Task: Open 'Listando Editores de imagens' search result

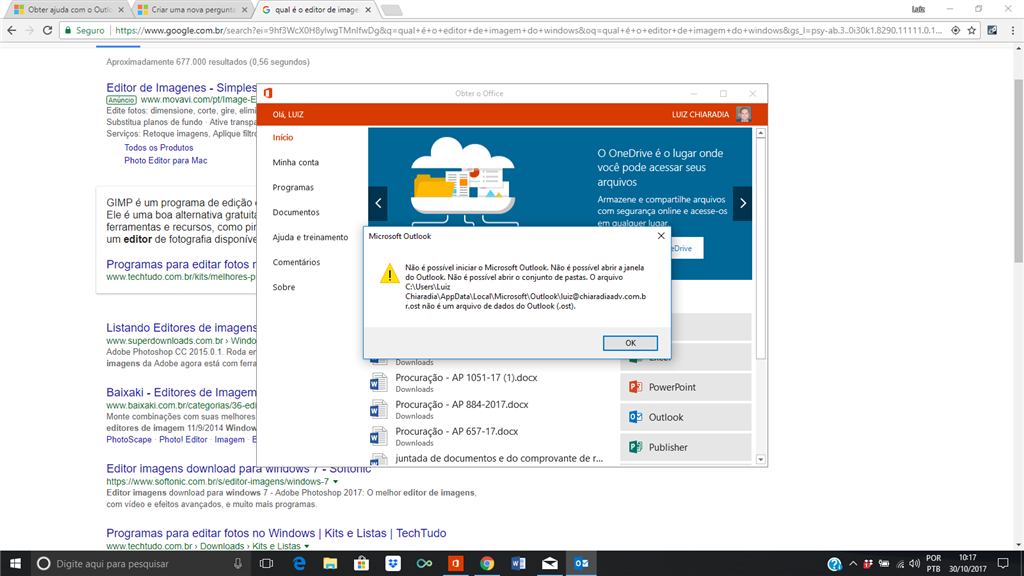Action: tap(182, 328)
